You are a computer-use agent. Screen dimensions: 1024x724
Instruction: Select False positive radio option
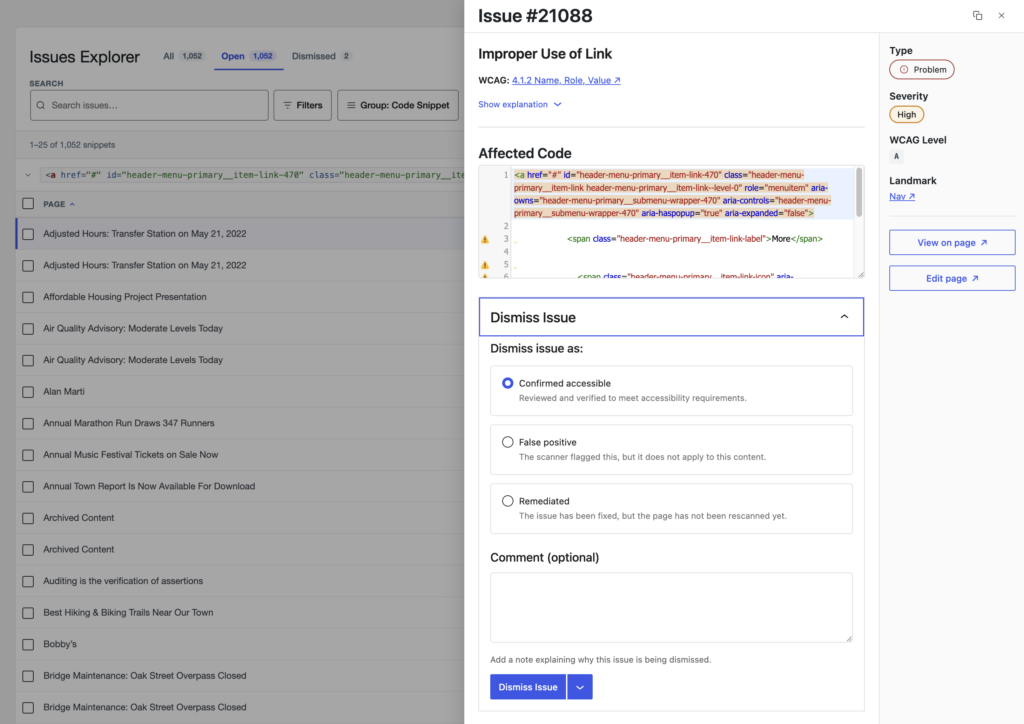pyautogui.click(x=507, y=442)
